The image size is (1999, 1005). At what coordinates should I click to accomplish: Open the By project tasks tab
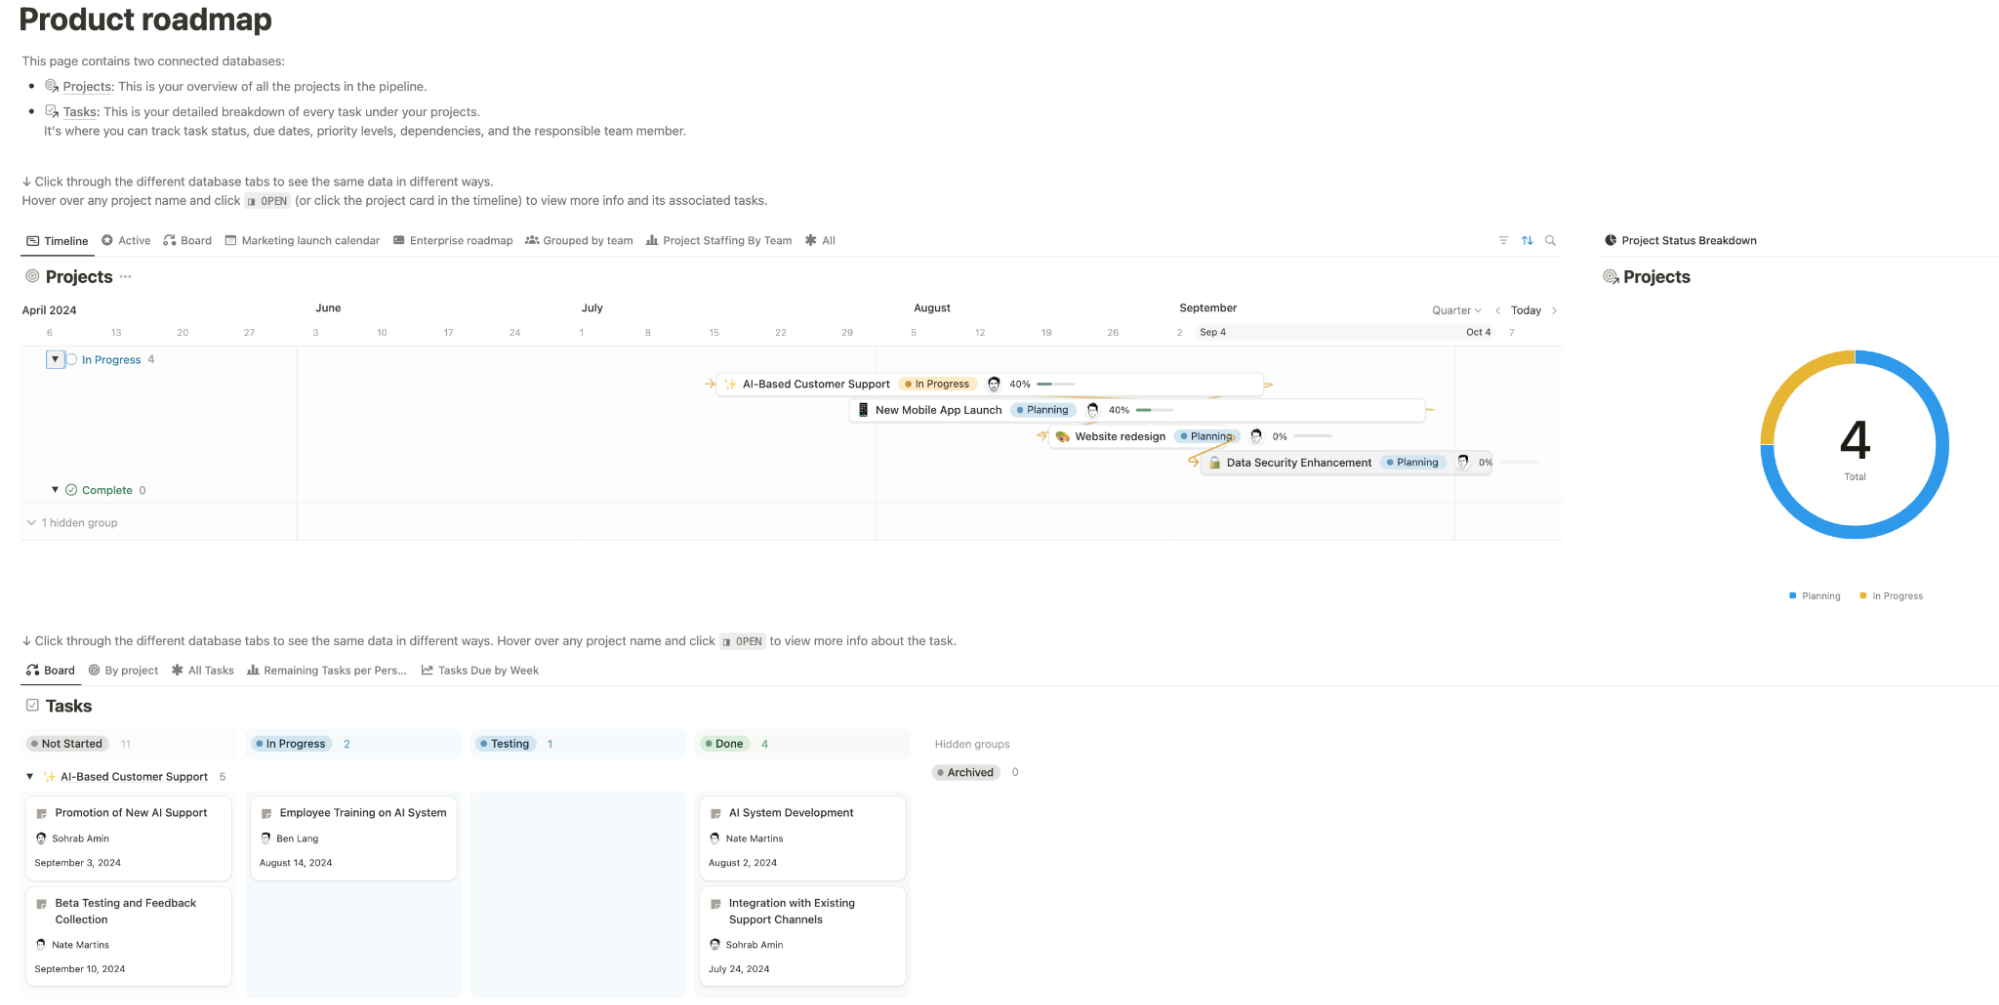coord(124,671)
